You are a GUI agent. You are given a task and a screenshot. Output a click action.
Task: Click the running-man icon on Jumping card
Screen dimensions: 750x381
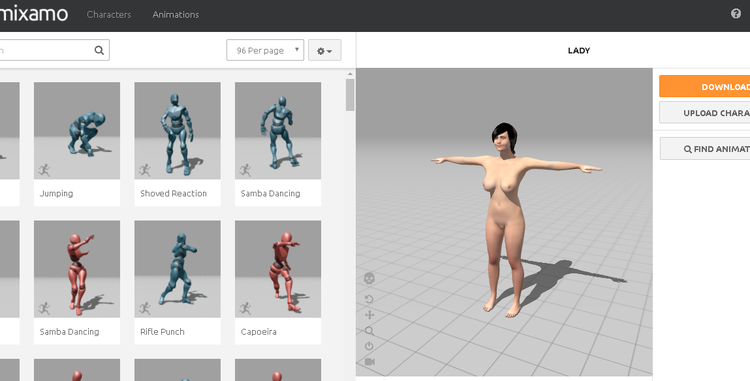tap(44, 170)
